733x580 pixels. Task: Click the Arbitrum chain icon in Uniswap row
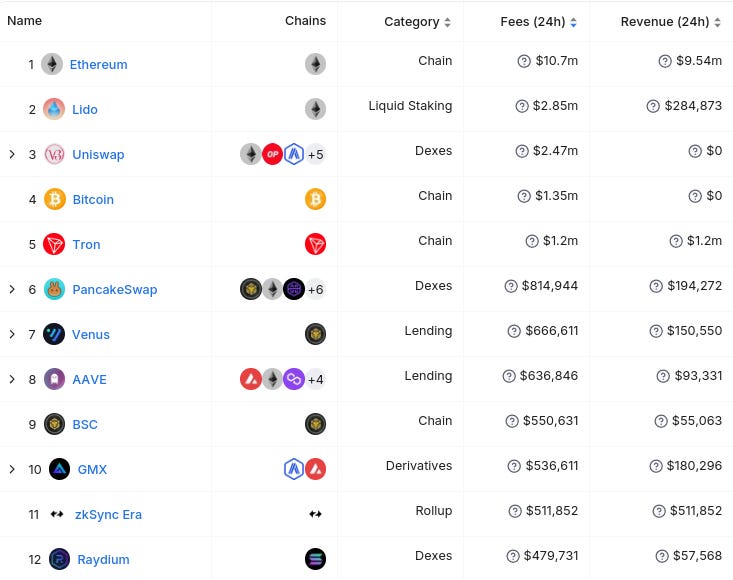[x=294, y=154]
